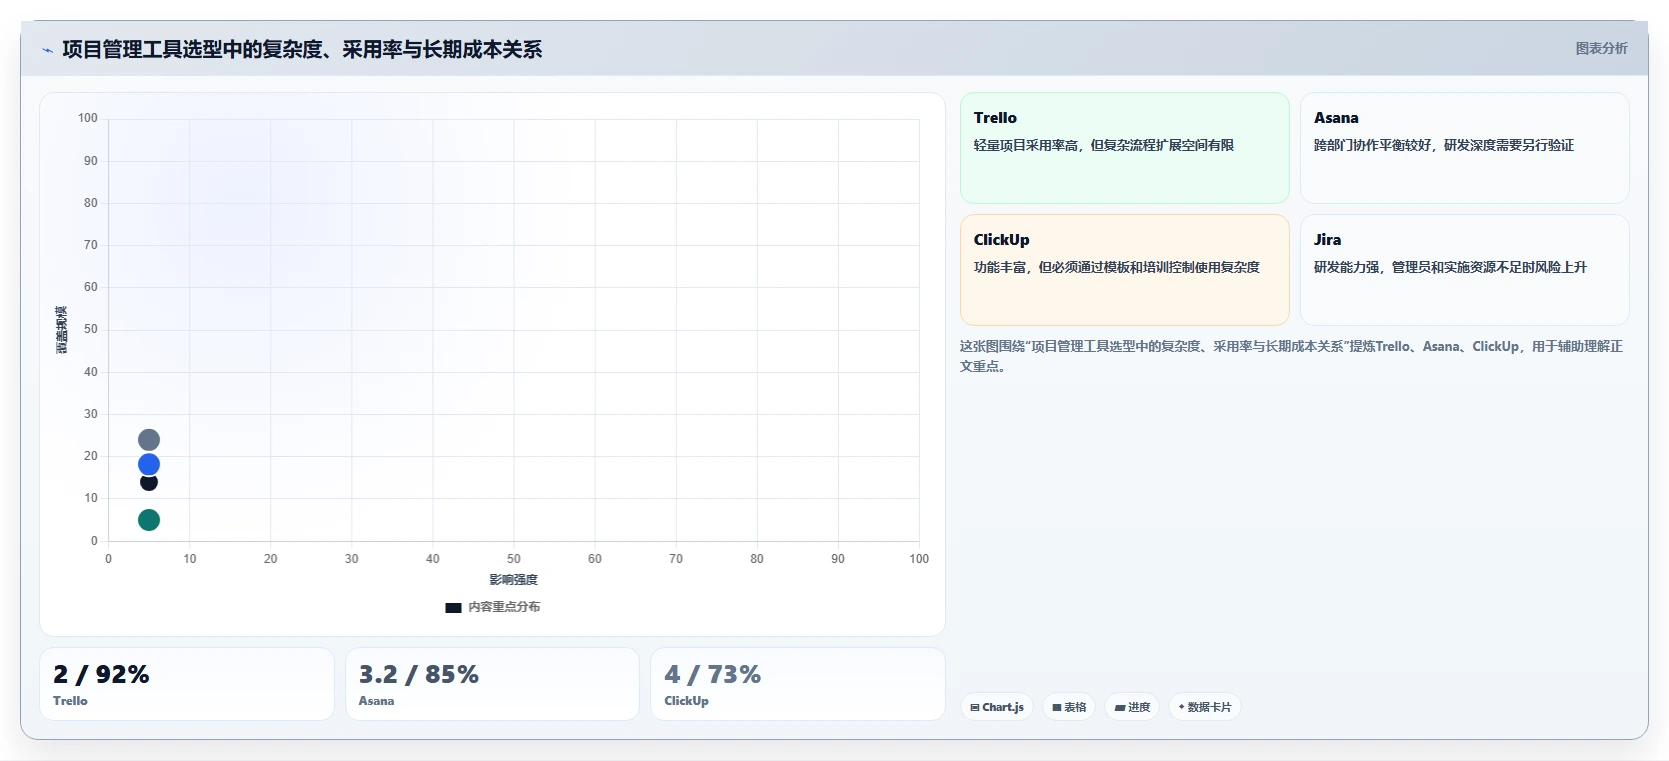Screen dimensions: 1669x761
Task: Click the chart icon before the page title
Action: (47, 50)
